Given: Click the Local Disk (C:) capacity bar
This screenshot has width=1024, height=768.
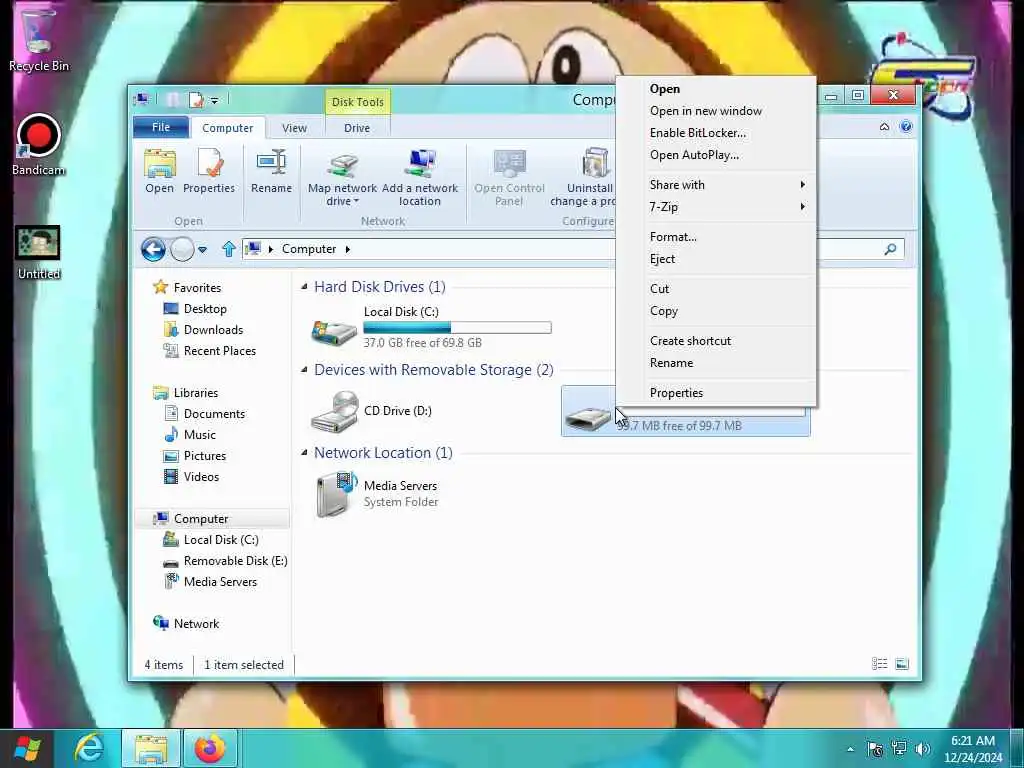Looking at the screenshot, I should point(457,327).
